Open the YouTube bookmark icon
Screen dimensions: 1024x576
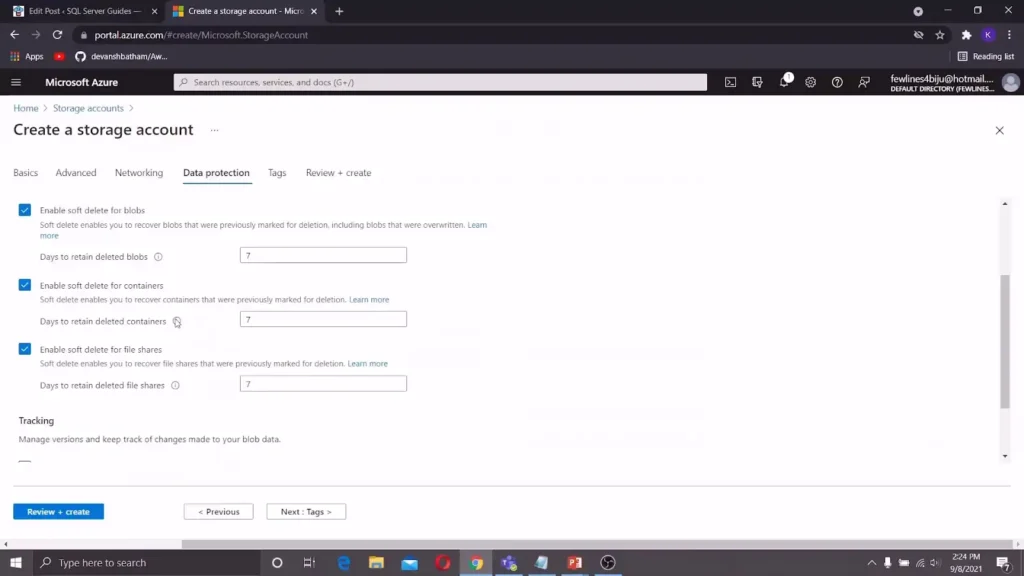point(59,56)
